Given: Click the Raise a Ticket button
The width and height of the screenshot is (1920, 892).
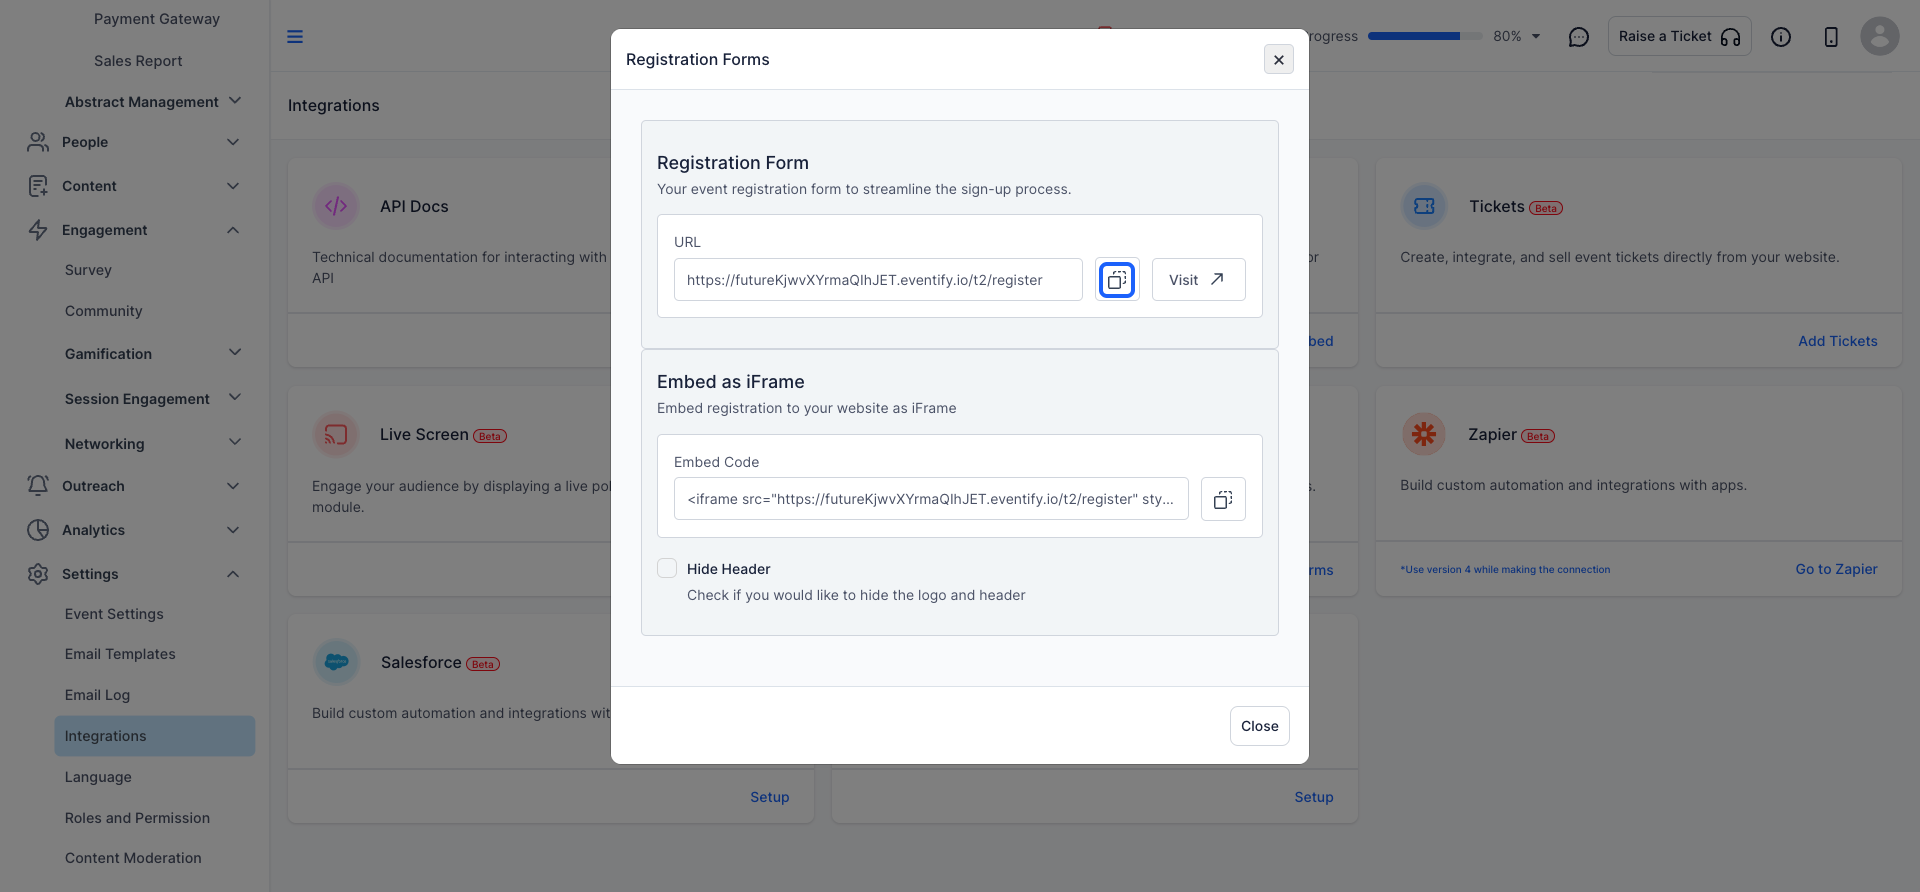Looking at the screenshot, I should 1679,36.
